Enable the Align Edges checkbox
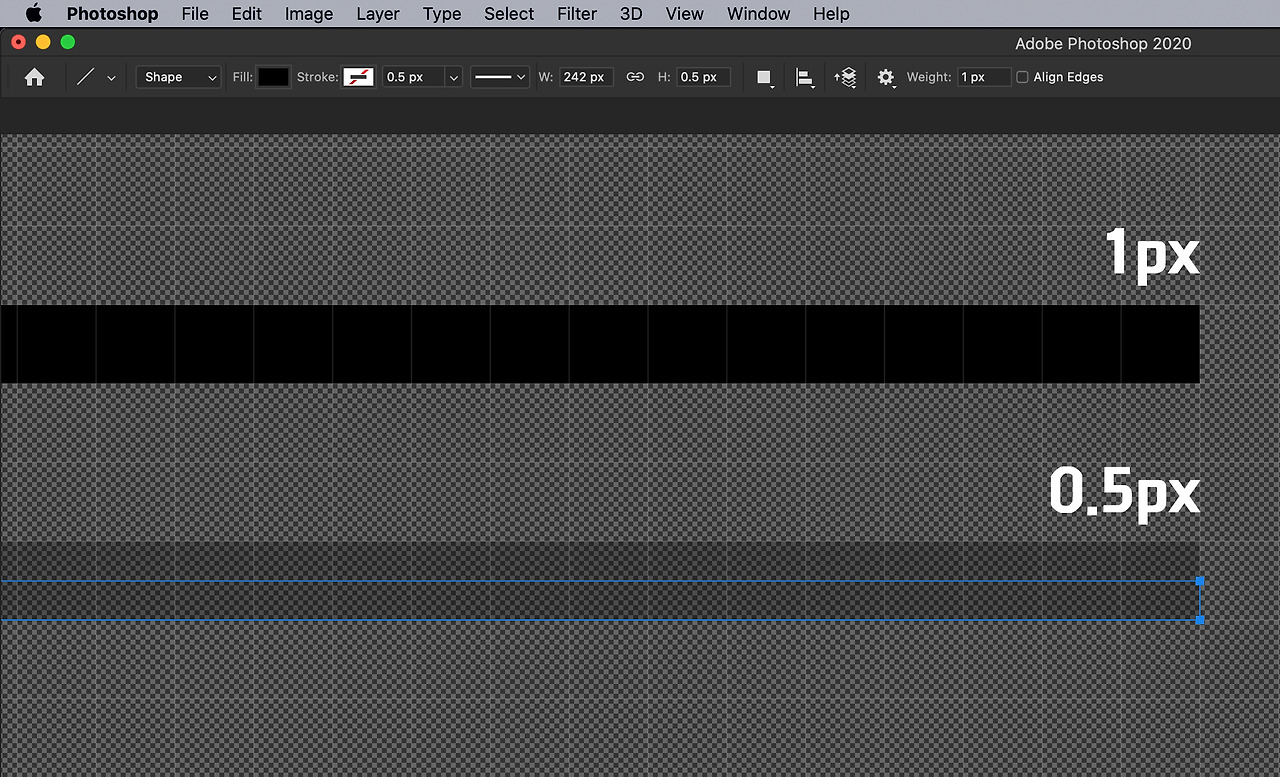This screenshot has width=1280, height=777. click(1022, 77)
